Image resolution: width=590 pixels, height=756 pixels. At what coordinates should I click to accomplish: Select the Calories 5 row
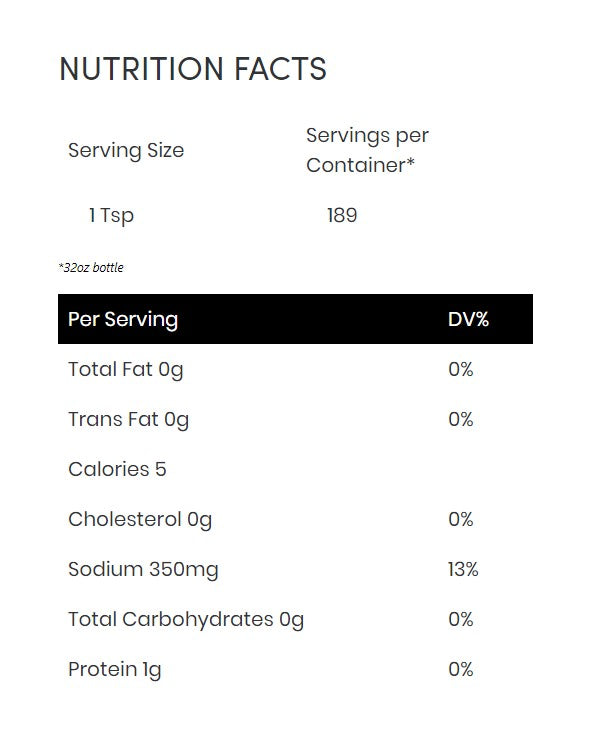[295, 469]
